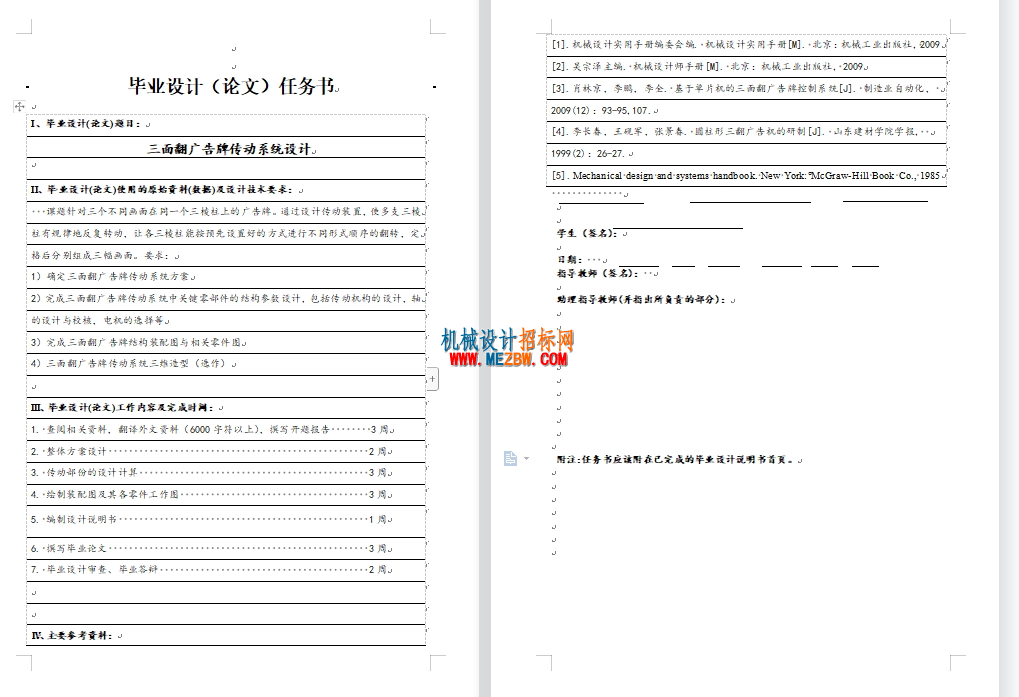Click the heading 三面翻广告牌传动系统设计
This screenshot has width=1019, height=697.
click(x=229, y=149)
